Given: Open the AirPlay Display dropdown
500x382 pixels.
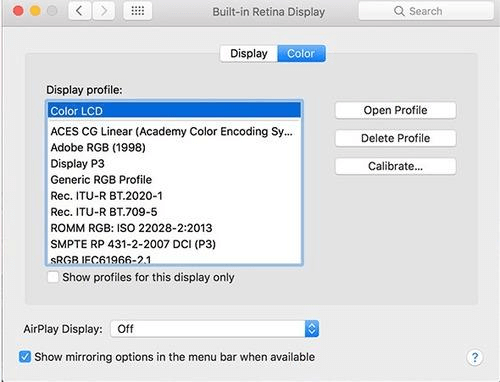Looking at the screenshot, I should coord(215,329).
